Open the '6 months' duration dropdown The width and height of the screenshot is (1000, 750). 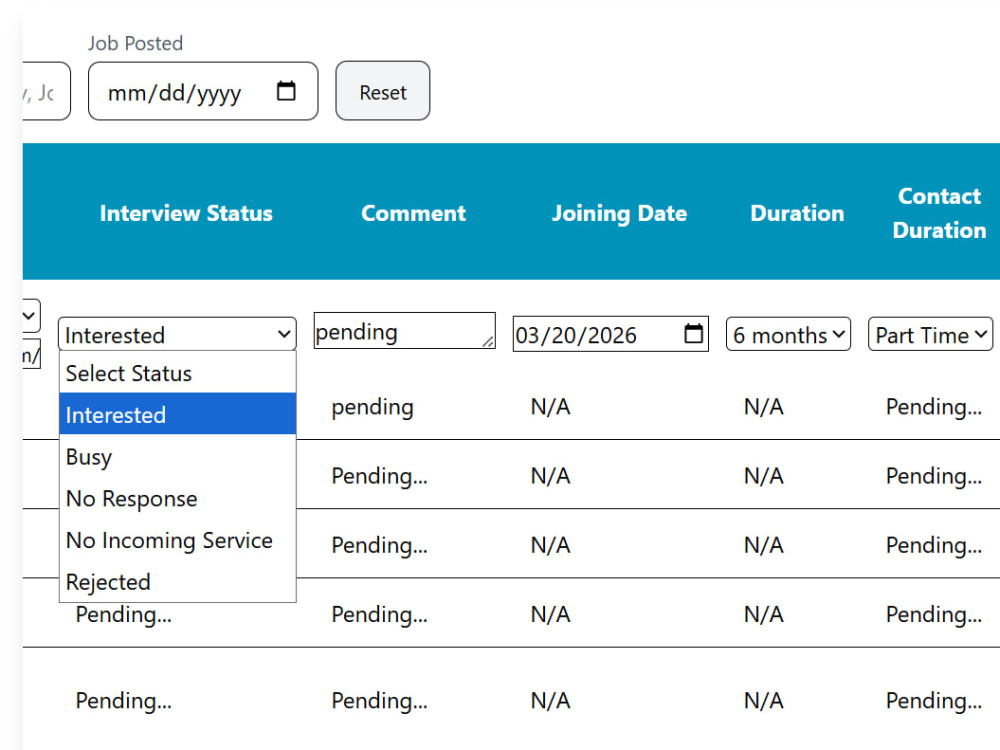[x=788, y=334]
